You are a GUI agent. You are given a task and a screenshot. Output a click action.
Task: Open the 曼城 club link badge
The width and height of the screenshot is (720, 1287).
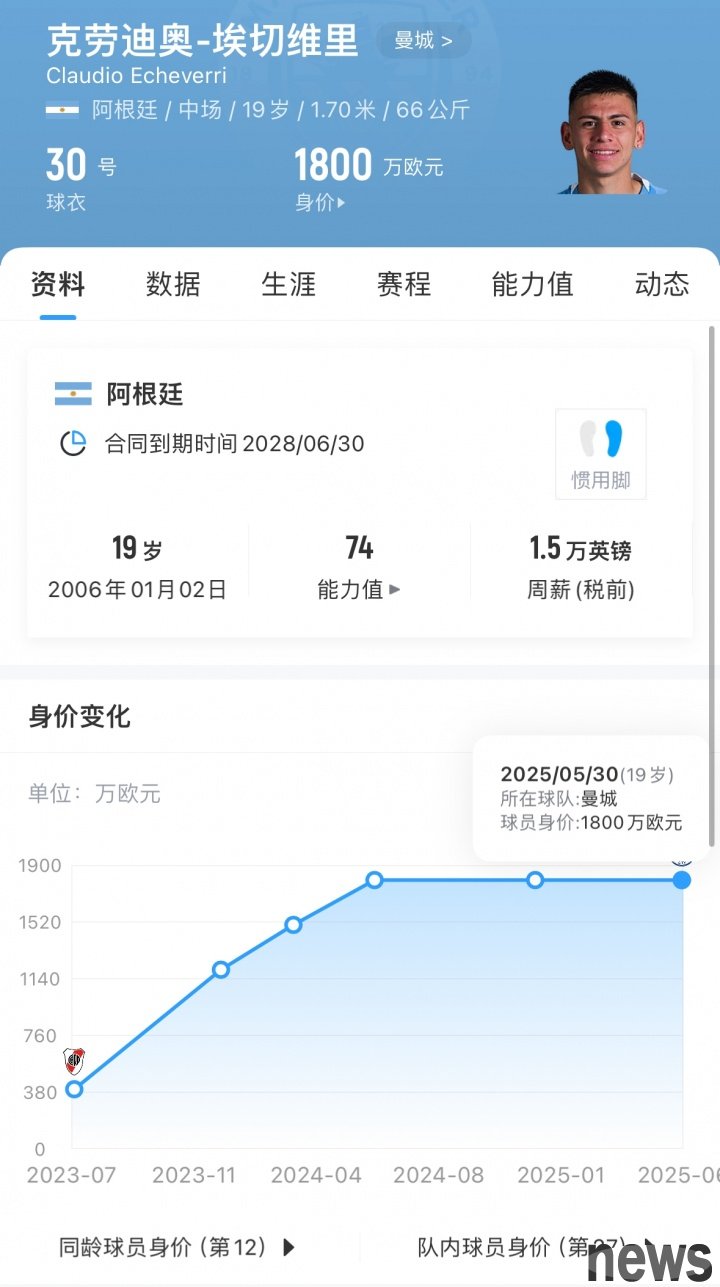pyautogui.click(x=424, y=41)
